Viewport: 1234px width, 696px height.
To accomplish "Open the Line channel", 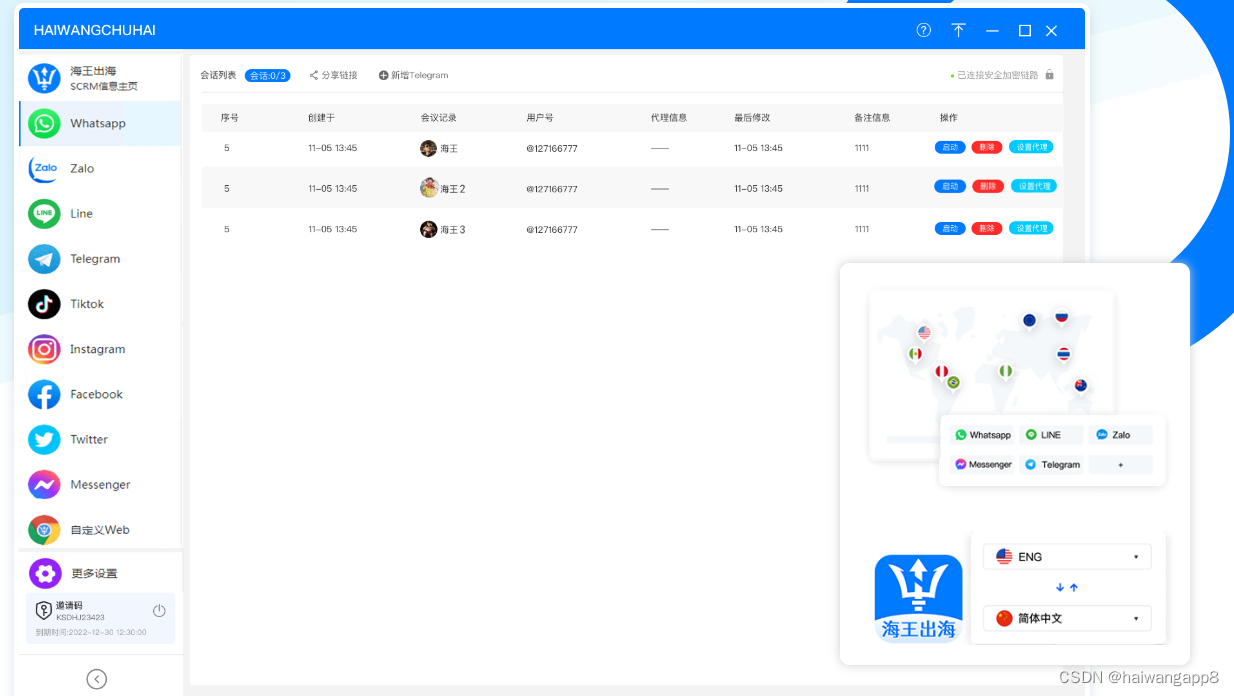I will (x=100, y=213).
